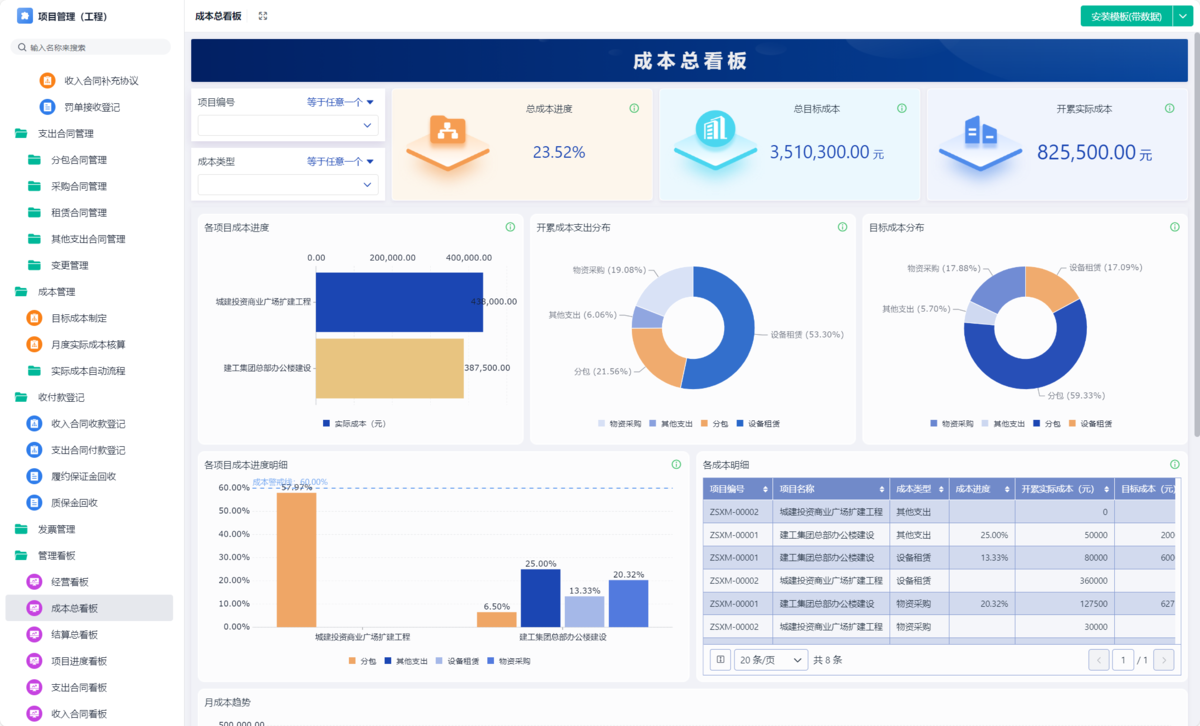Open the 等于任意一个 condition for 项目编号
This screenshot has height=726, width=1200.
pos(340,102)
